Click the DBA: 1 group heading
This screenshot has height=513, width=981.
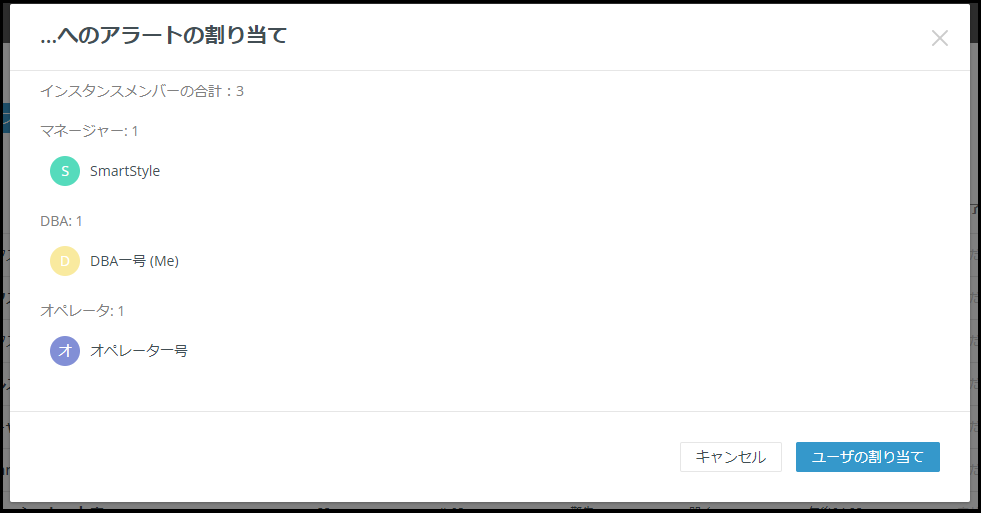point(61,221)
